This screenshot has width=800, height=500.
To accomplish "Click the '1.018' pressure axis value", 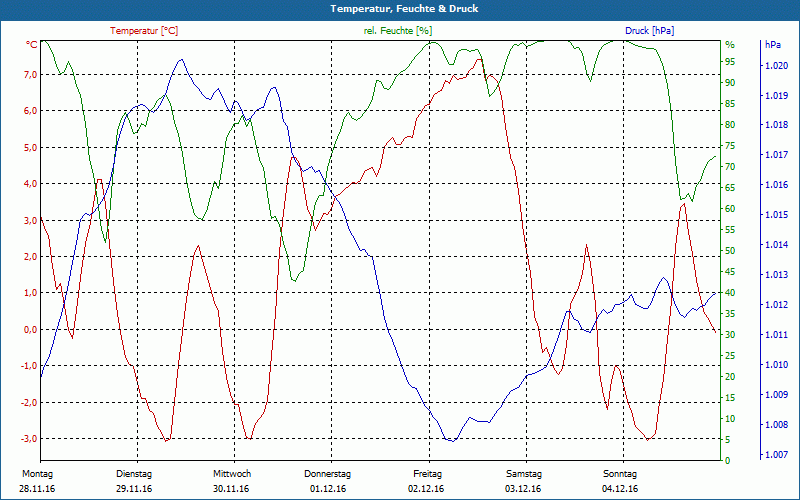I will coord(776,126).
